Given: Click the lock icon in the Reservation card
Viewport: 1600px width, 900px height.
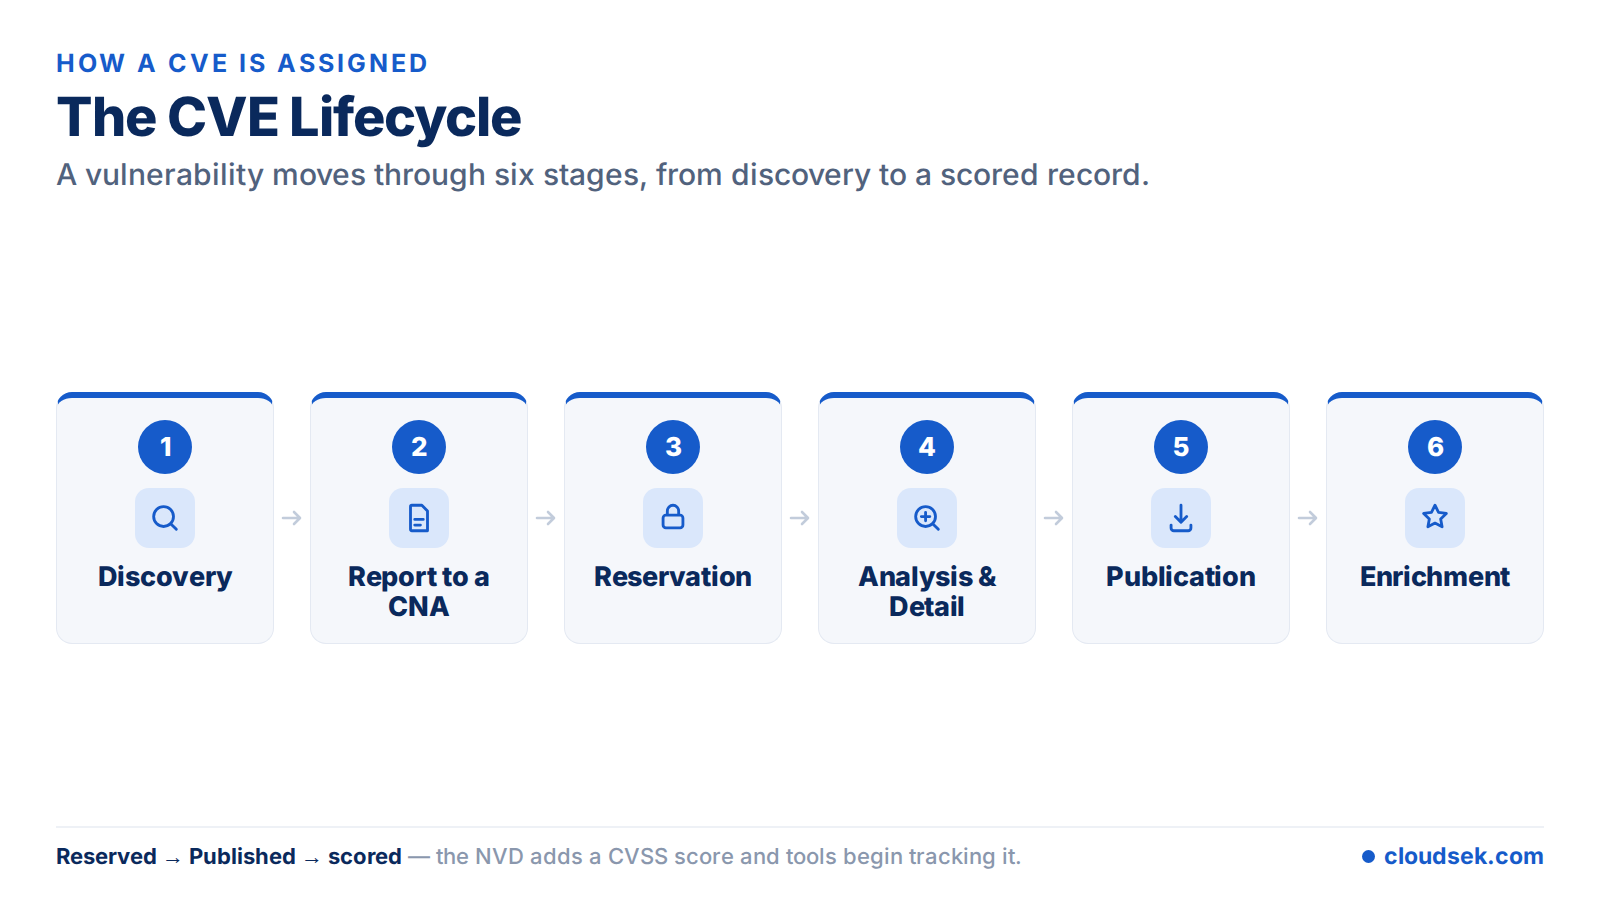Looking at the screenshot, I should [x=673, y=518].
